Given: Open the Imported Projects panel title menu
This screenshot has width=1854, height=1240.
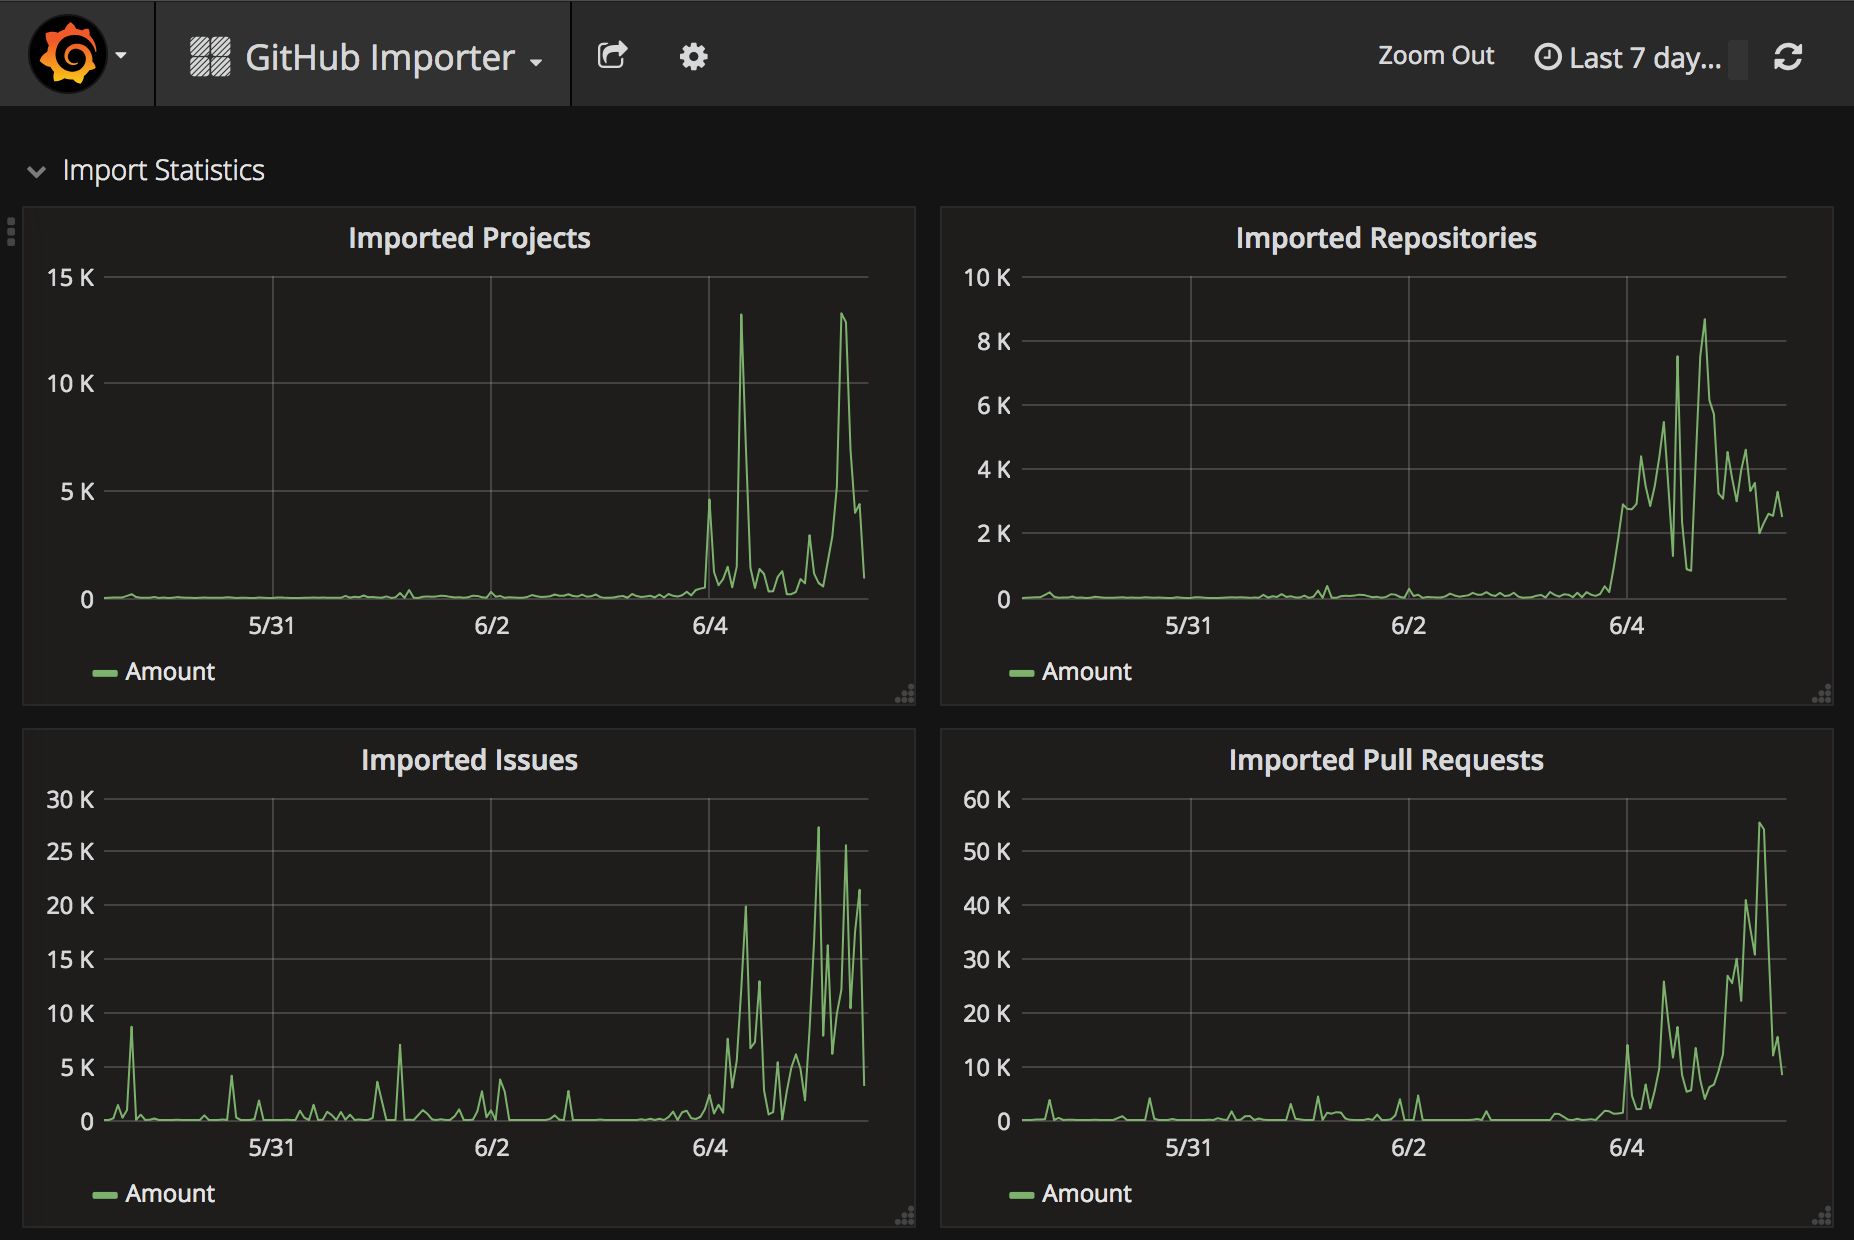Looking at the screenshot, I should pyautogui.click(x=469, y=238).
